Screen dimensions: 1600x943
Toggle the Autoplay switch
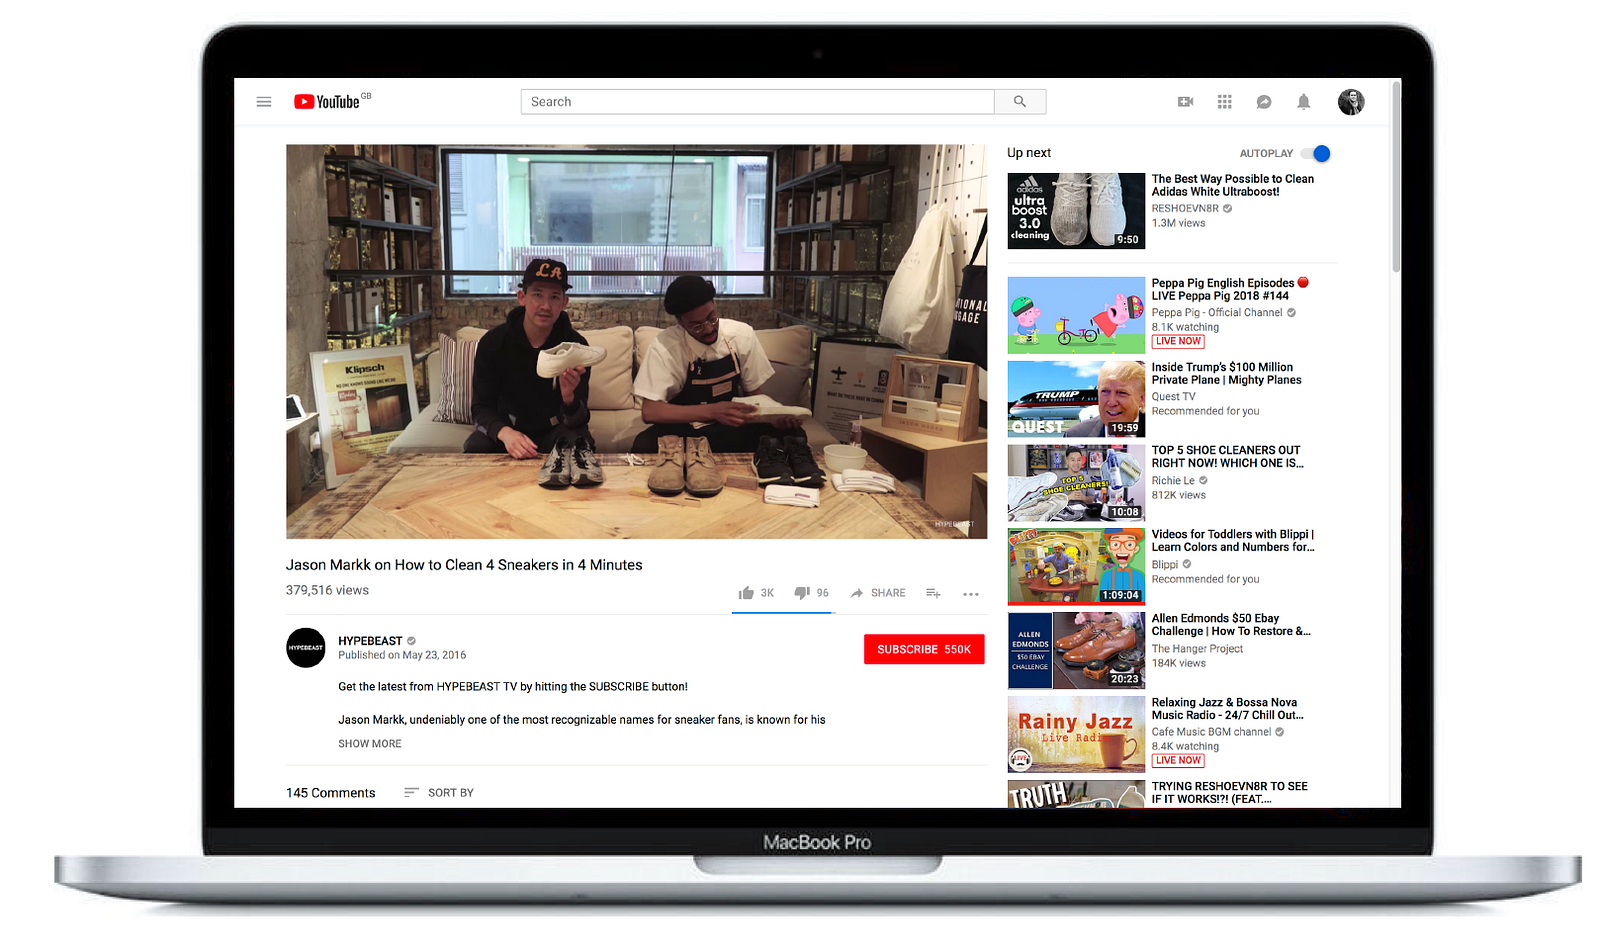coord(1317,153)
